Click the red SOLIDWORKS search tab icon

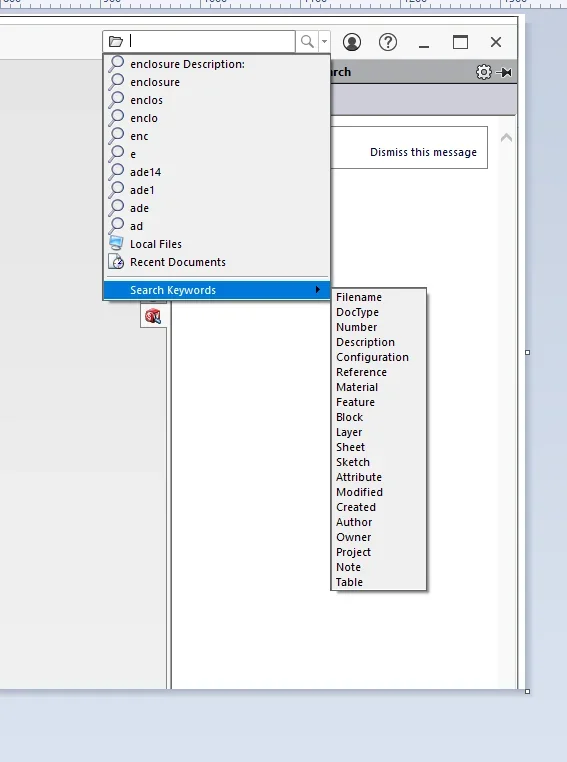[x=153, y=316]
